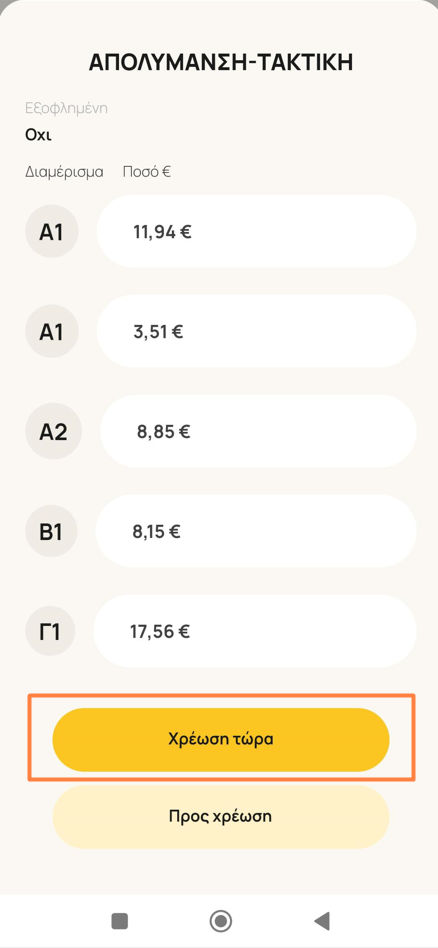Edit the 17,56 € amount field
This screenshot has width=438, height=948.
(255, 631)
